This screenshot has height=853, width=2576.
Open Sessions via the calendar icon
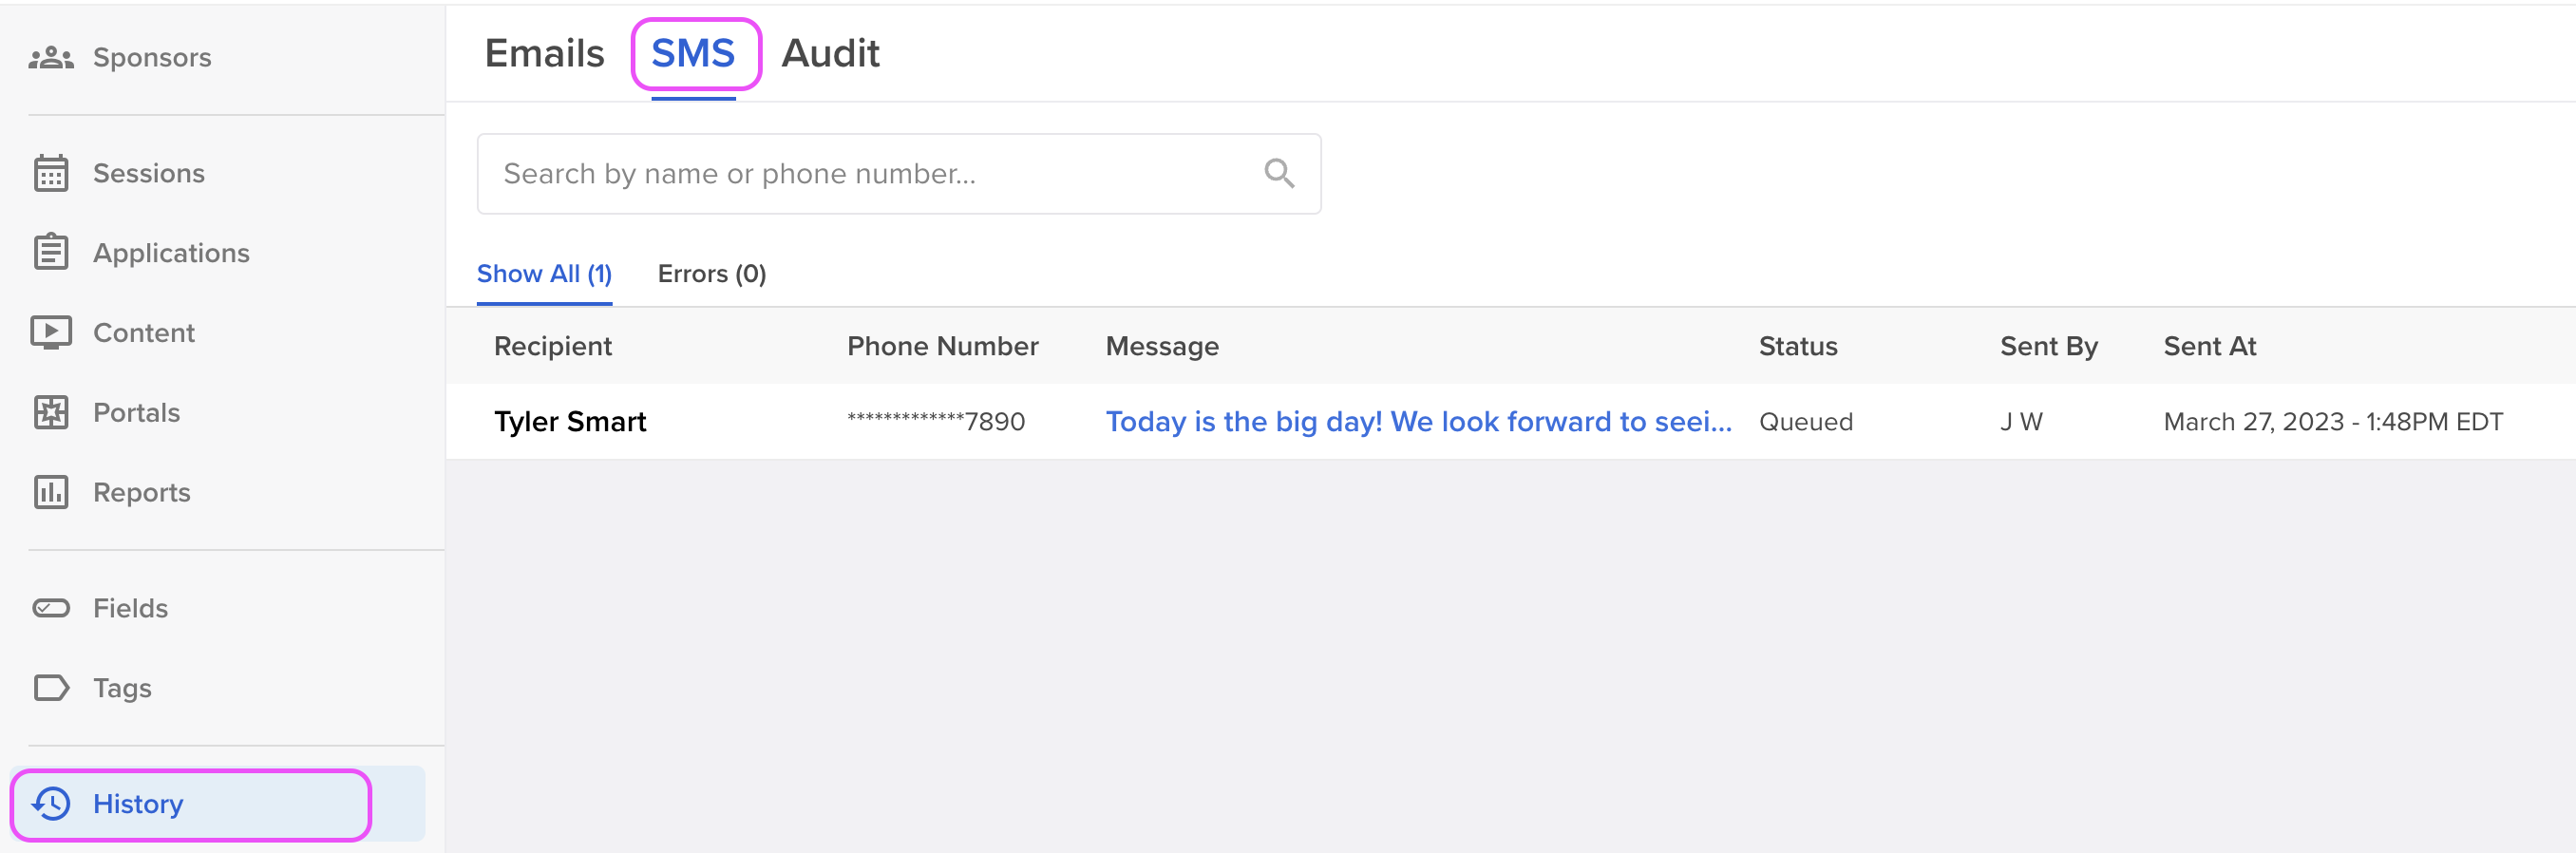click(x=51, y=173)
